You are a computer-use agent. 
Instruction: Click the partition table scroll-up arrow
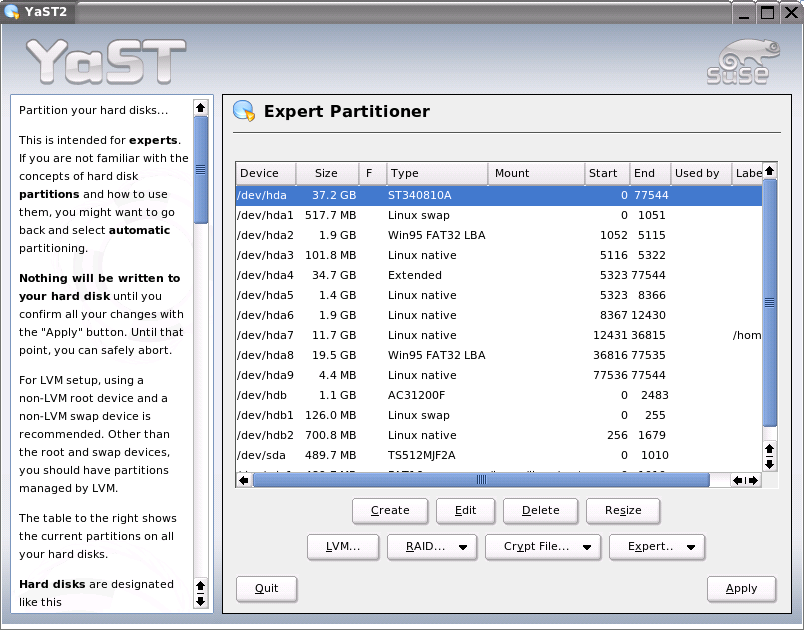click(x=769, y=172)
